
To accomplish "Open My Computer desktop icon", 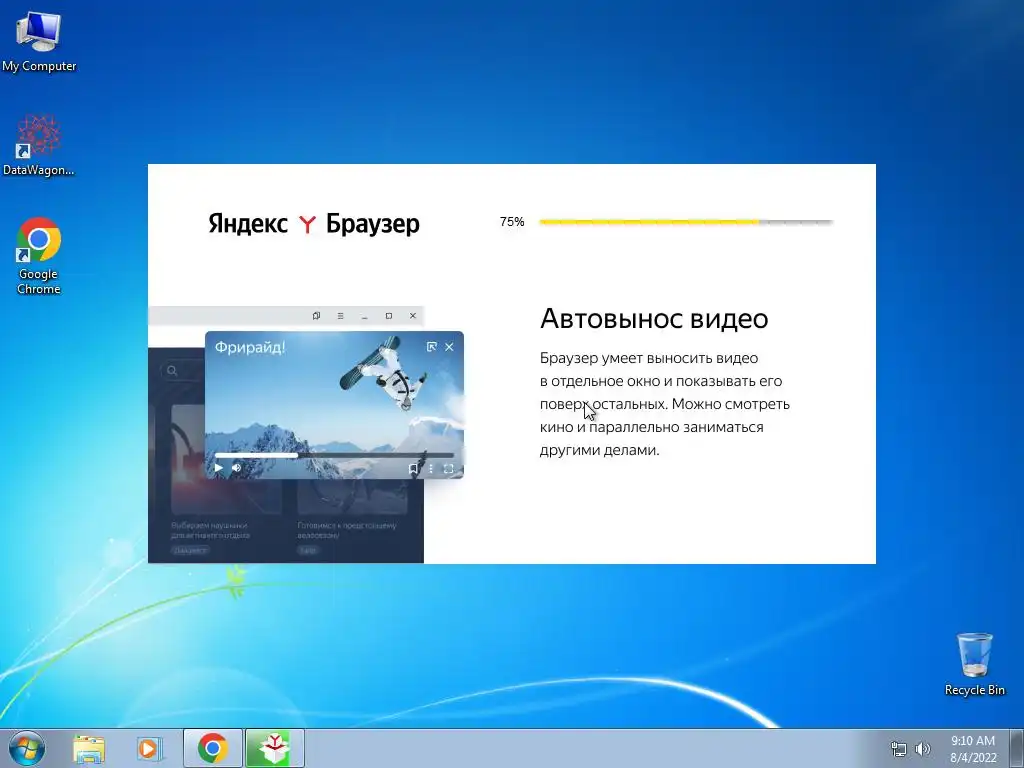I will point(39,40).
